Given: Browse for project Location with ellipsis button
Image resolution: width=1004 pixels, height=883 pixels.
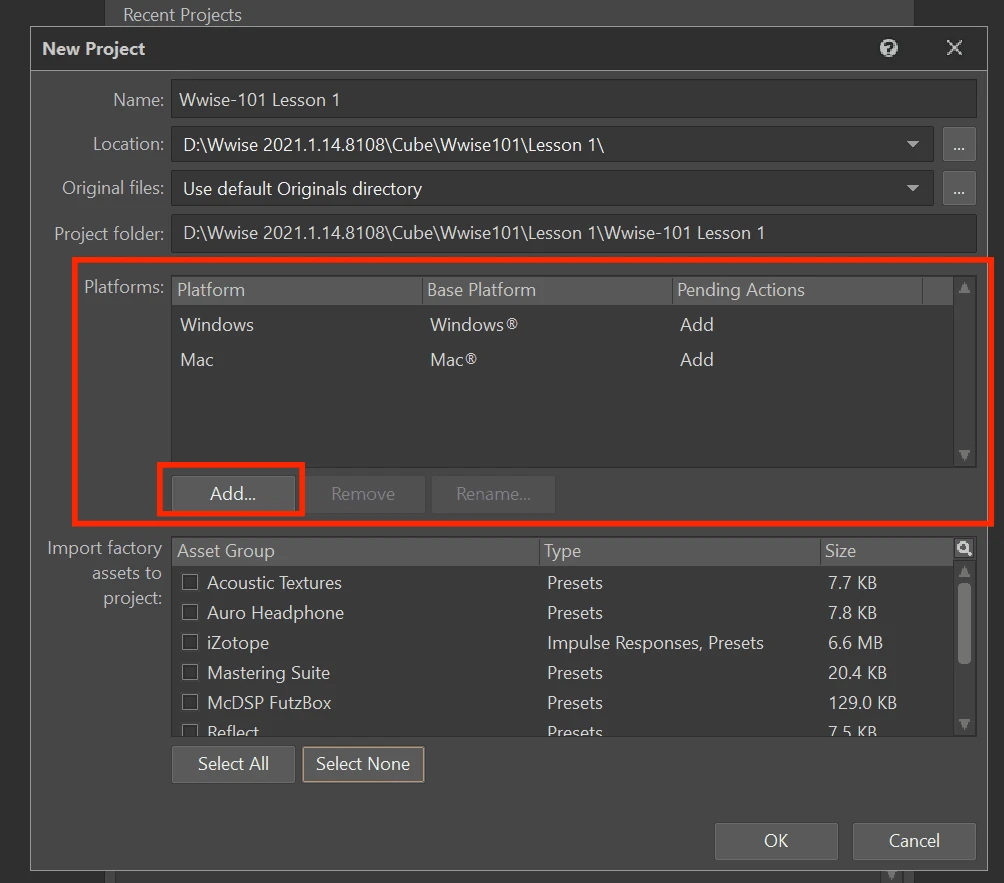Looking at the screenshot, I should 959,144.
